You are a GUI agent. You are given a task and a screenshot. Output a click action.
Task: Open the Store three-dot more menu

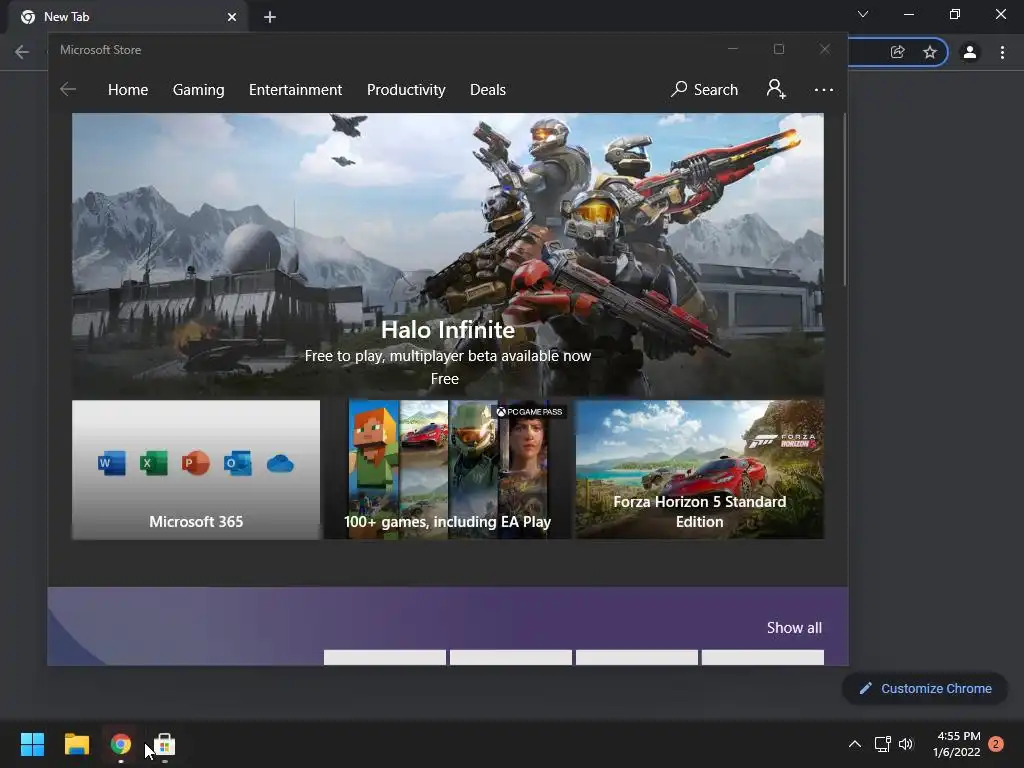coord(824,89)
